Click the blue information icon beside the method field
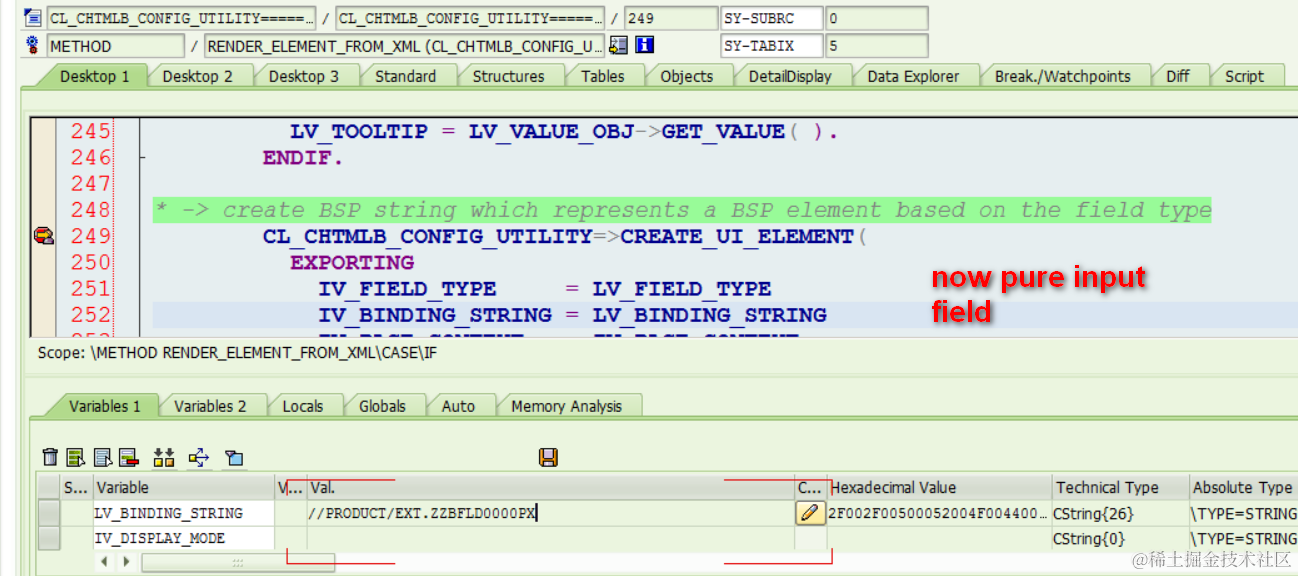This screenshot has width=1298, height=576. pyautogui.click(x=645, y=45)
